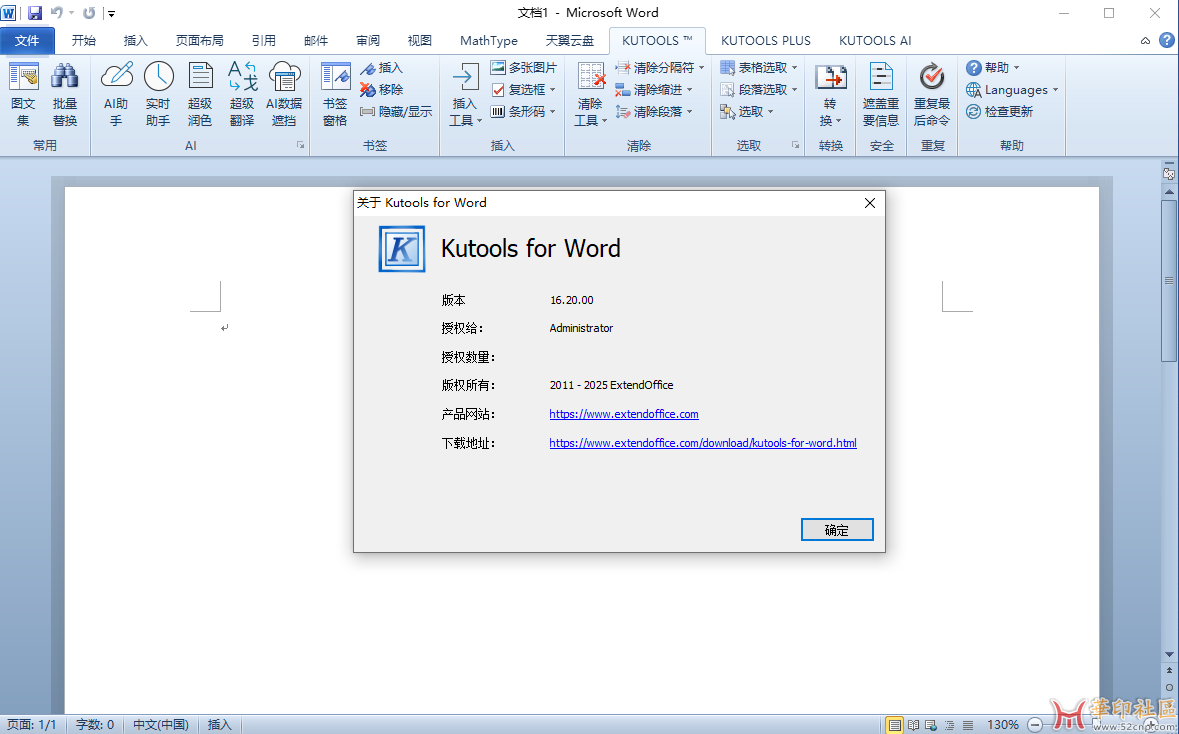The image size is (1179, 734).
Task: Click the 页面: 1/1 page indicator
Action: coord(32,725)
